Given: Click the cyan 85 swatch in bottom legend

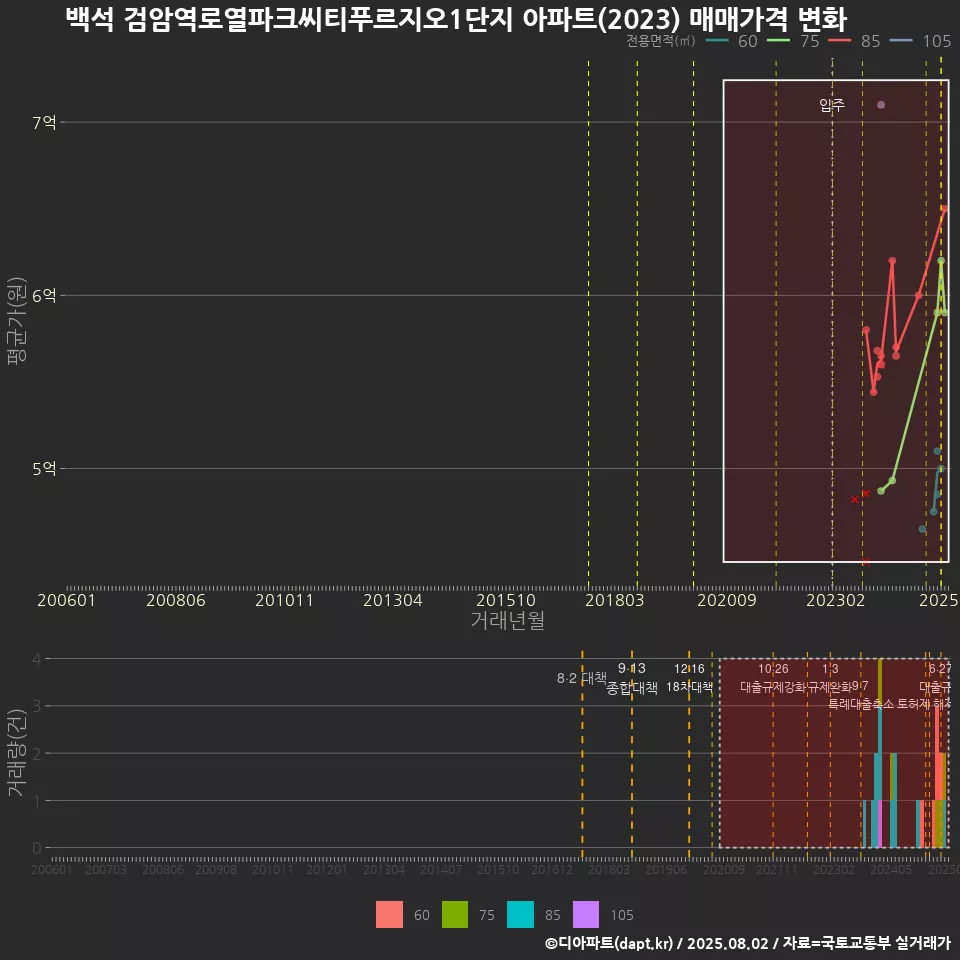Looking at the screenshot, I should click(520, 915).
